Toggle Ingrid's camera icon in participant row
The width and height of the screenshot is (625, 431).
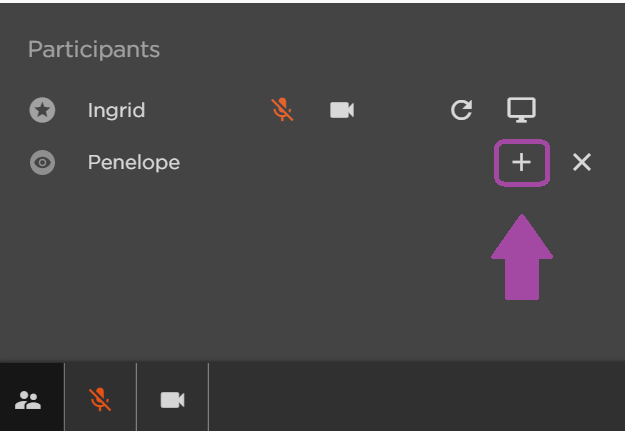[342, 110]
